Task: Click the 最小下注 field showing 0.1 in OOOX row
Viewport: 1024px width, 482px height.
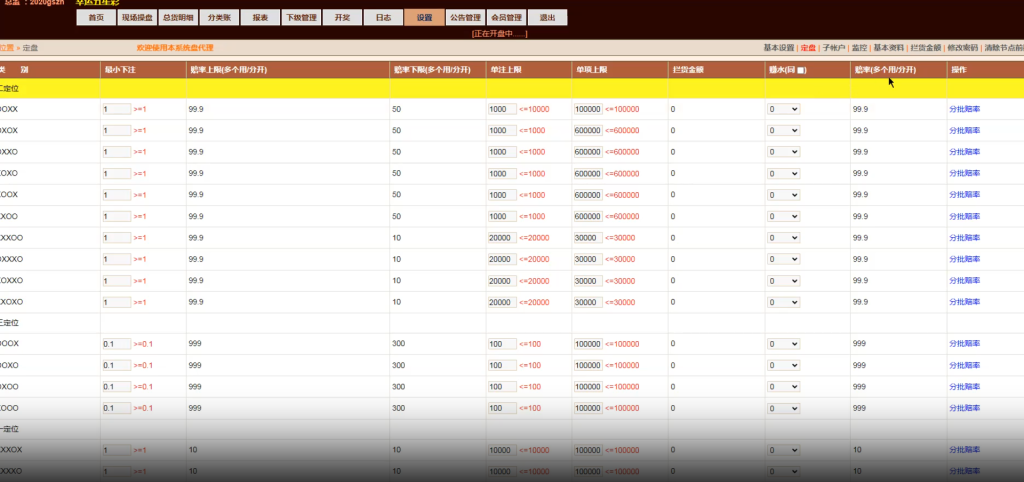Action: [x=116, y=343]
